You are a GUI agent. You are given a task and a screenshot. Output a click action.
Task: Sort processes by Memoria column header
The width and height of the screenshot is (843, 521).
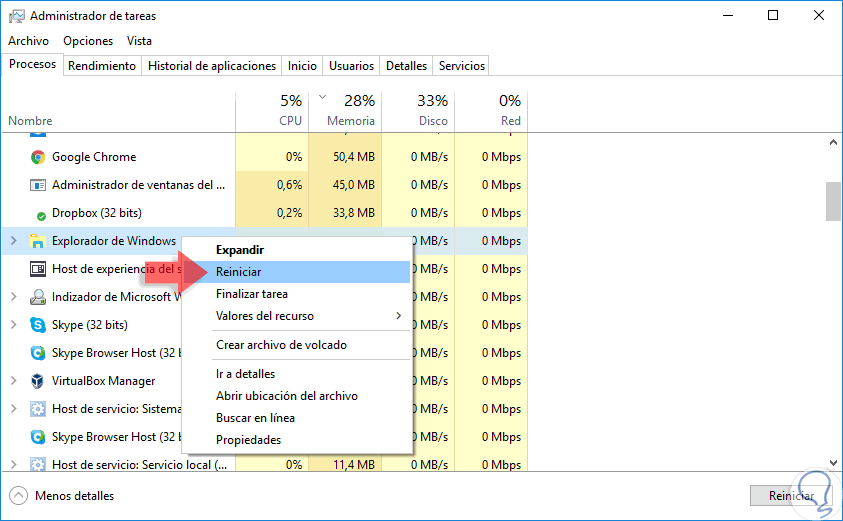click(345, 112)
